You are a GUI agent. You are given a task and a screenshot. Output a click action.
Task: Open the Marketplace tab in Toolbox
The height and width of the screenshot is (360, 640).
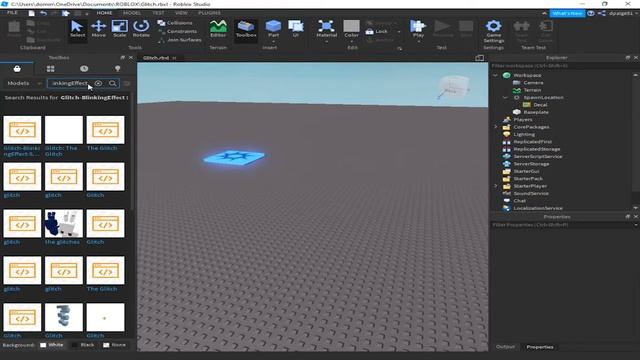pyautogui.click(x=17, y=69)
